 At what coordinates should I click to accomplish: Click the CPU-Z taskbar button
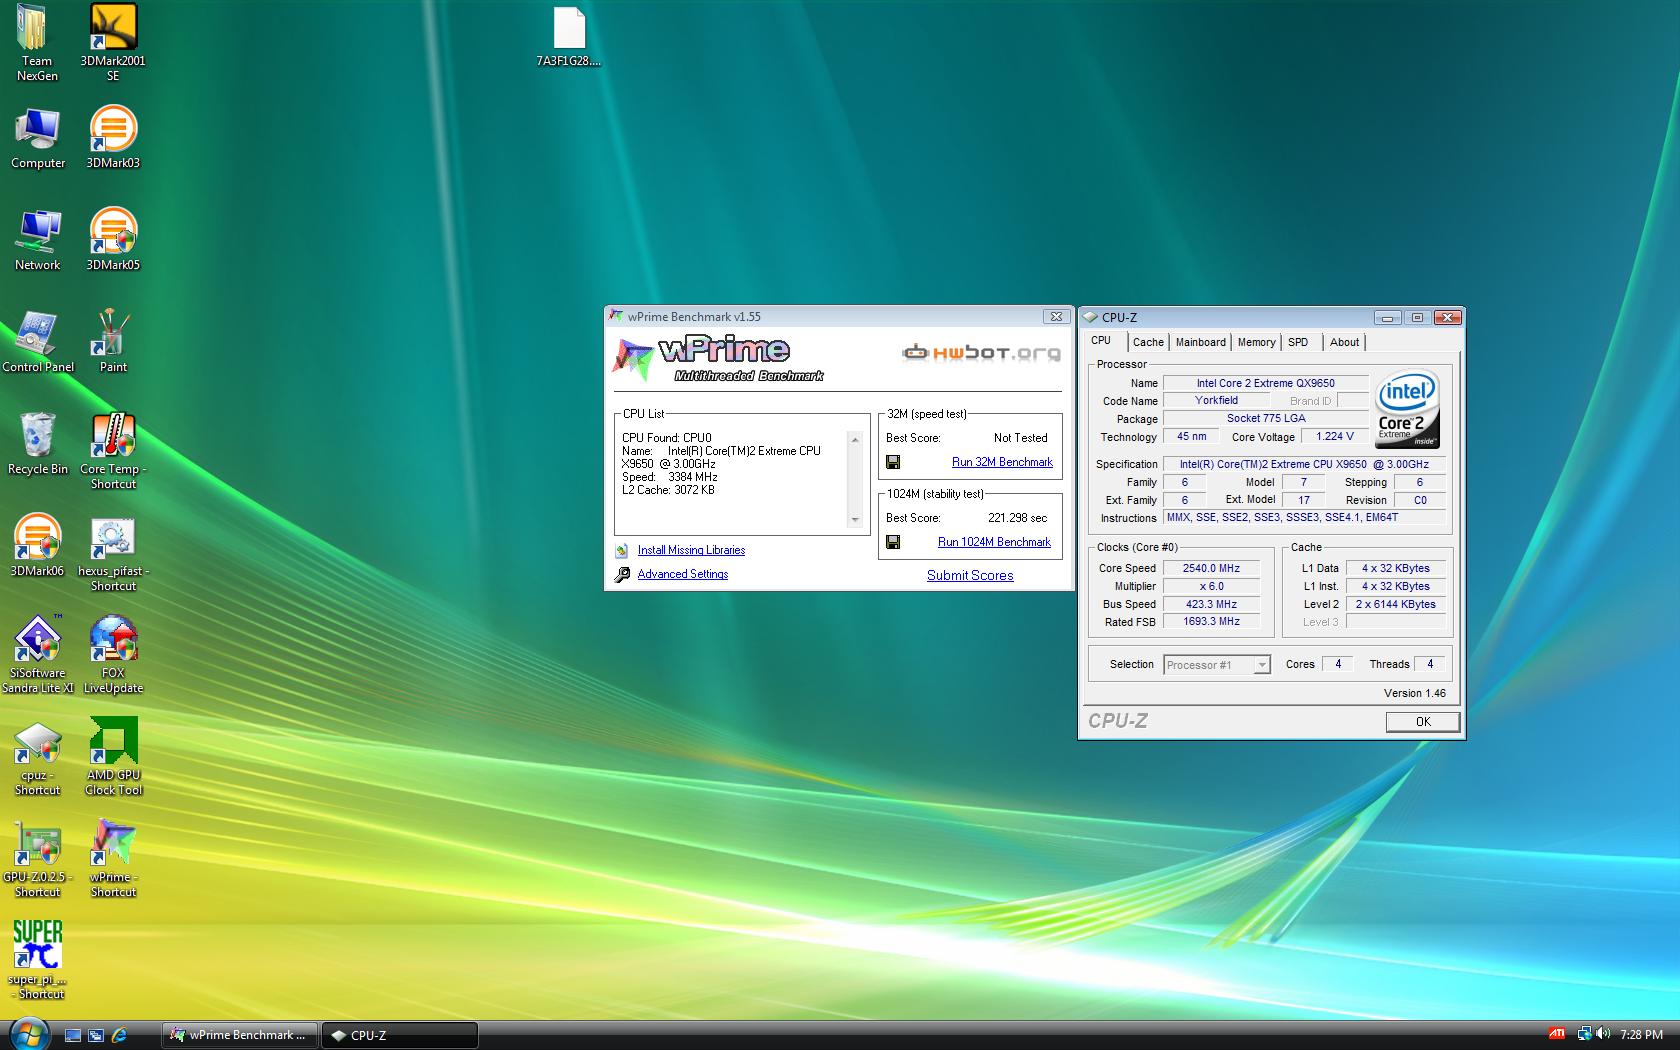click(400, 1035)
